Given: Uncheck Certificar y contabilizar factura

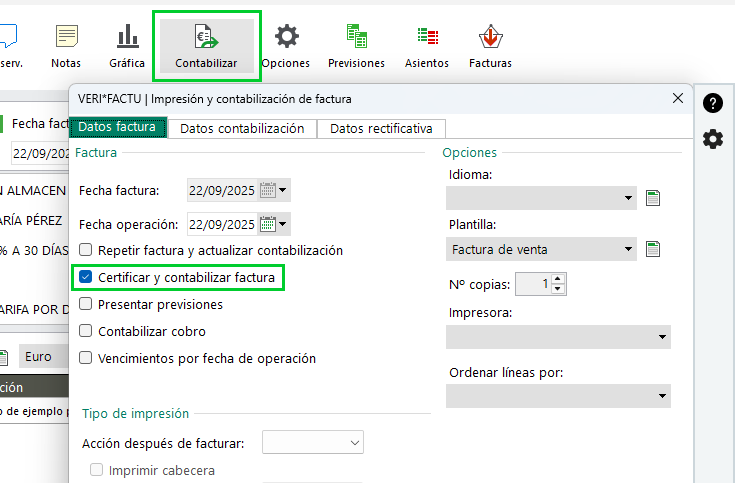Looking at the screenshot, I should [85, 277].
